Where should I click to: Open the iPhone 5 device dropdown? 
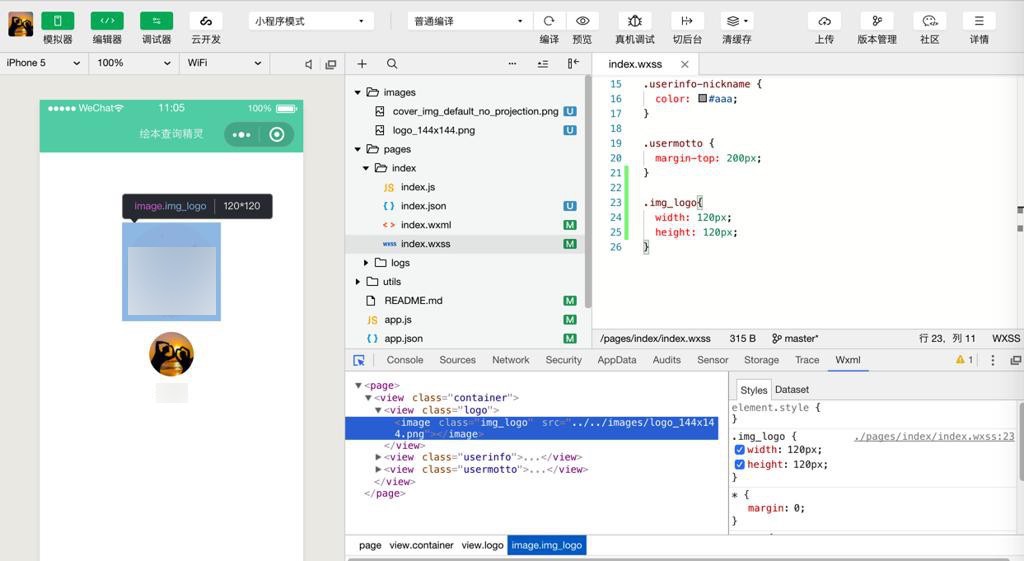click(44, 63)
